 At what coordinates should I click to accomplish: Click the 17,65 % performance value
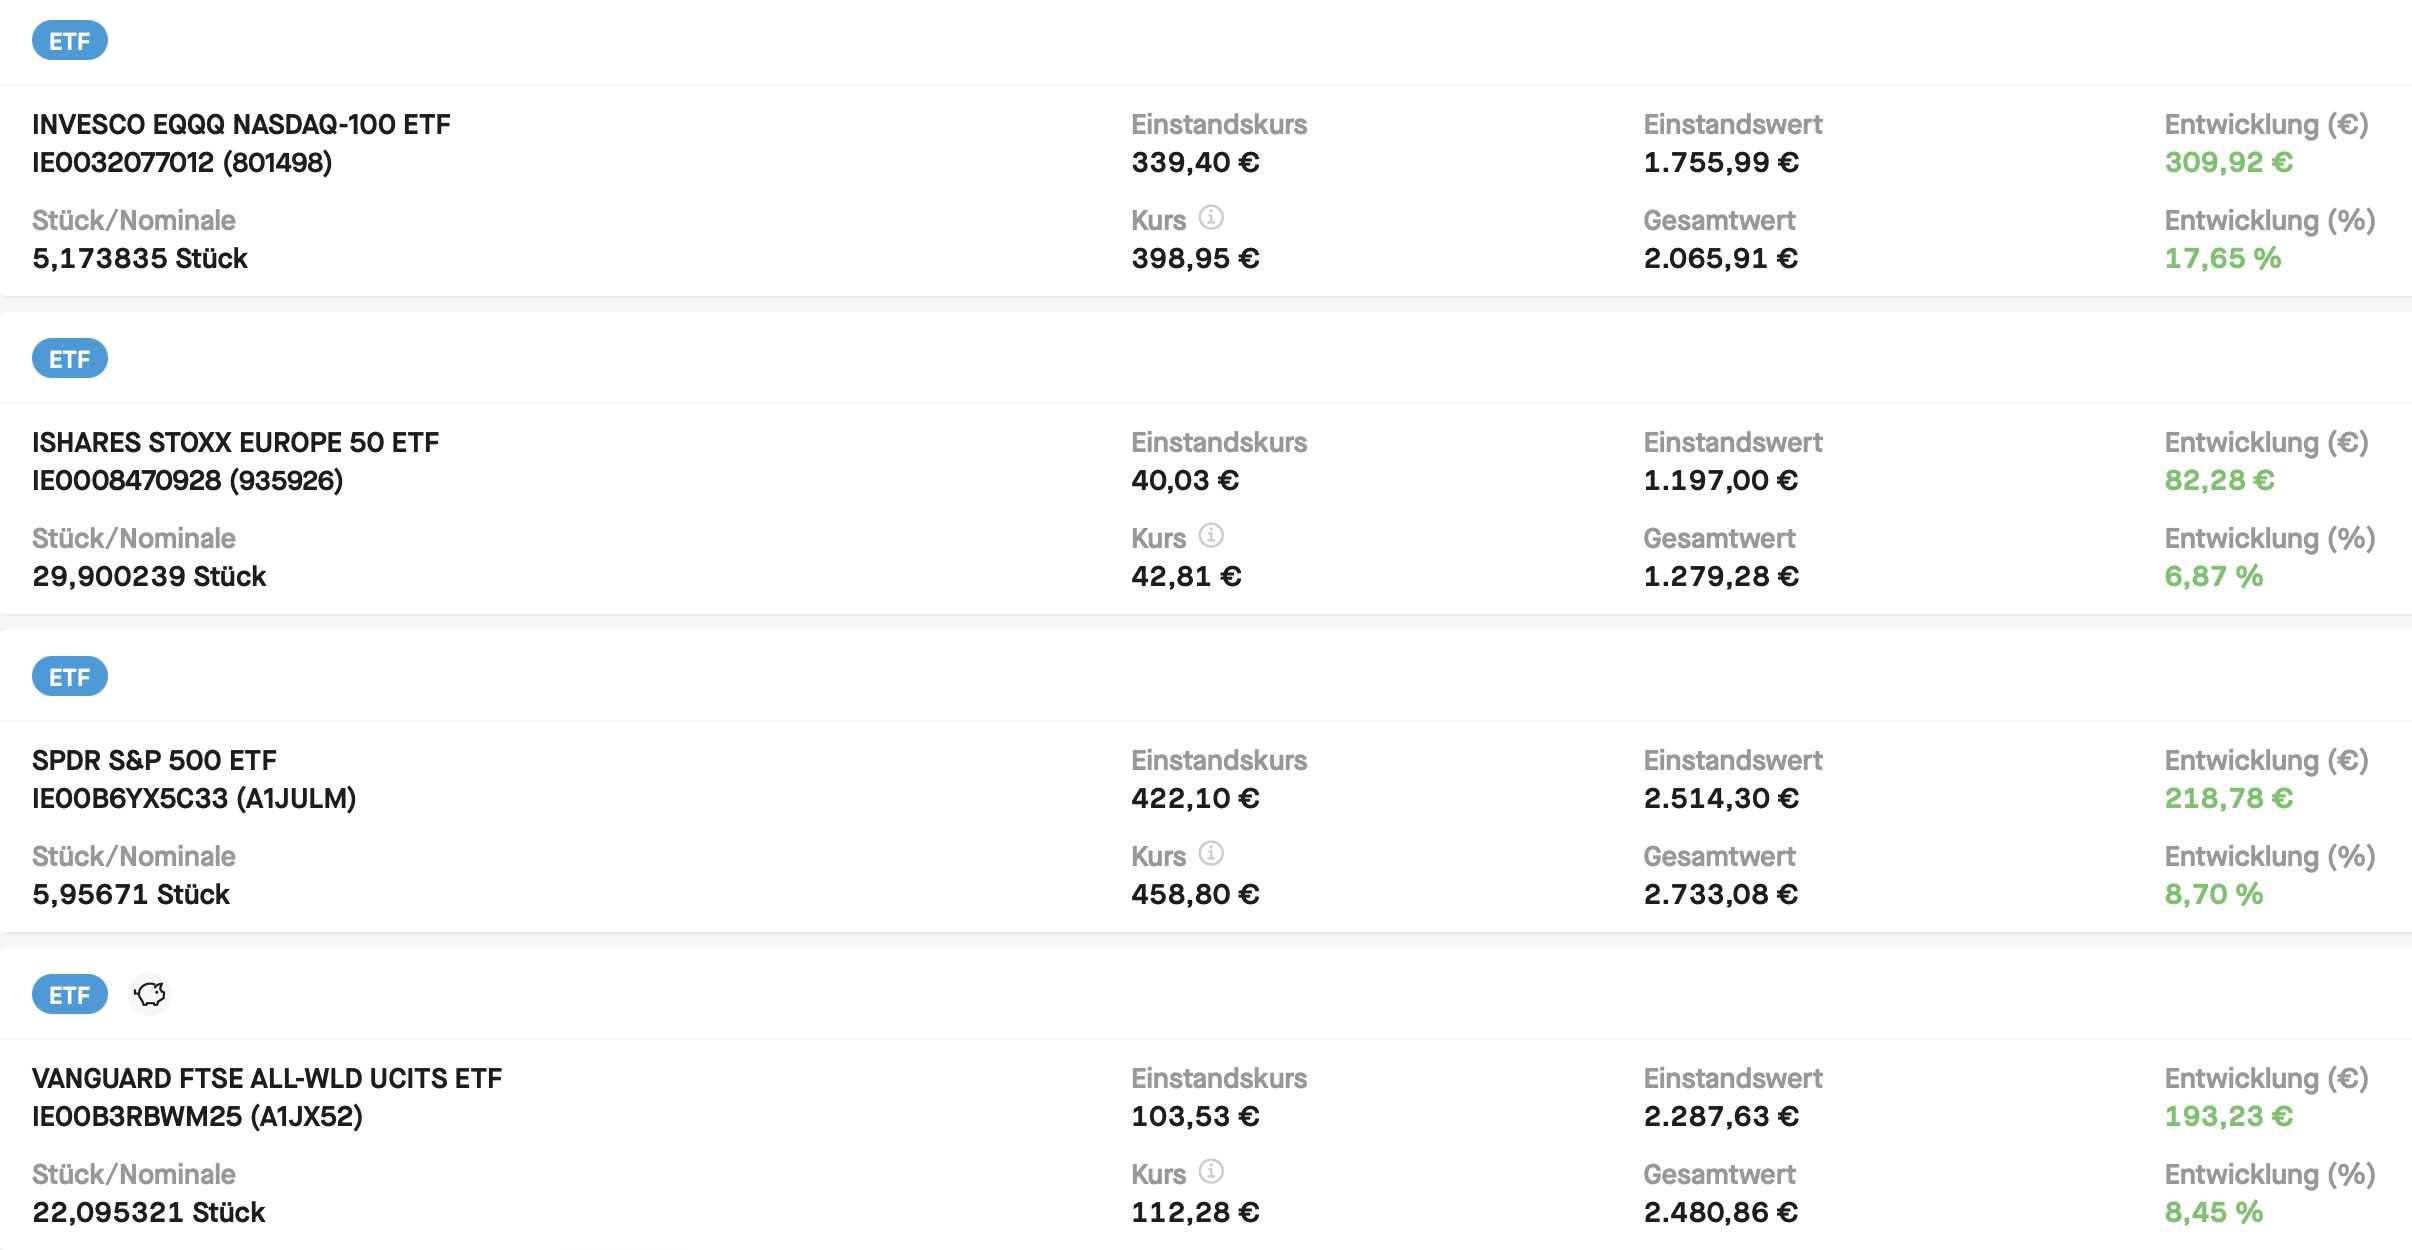click(2222, 259)
